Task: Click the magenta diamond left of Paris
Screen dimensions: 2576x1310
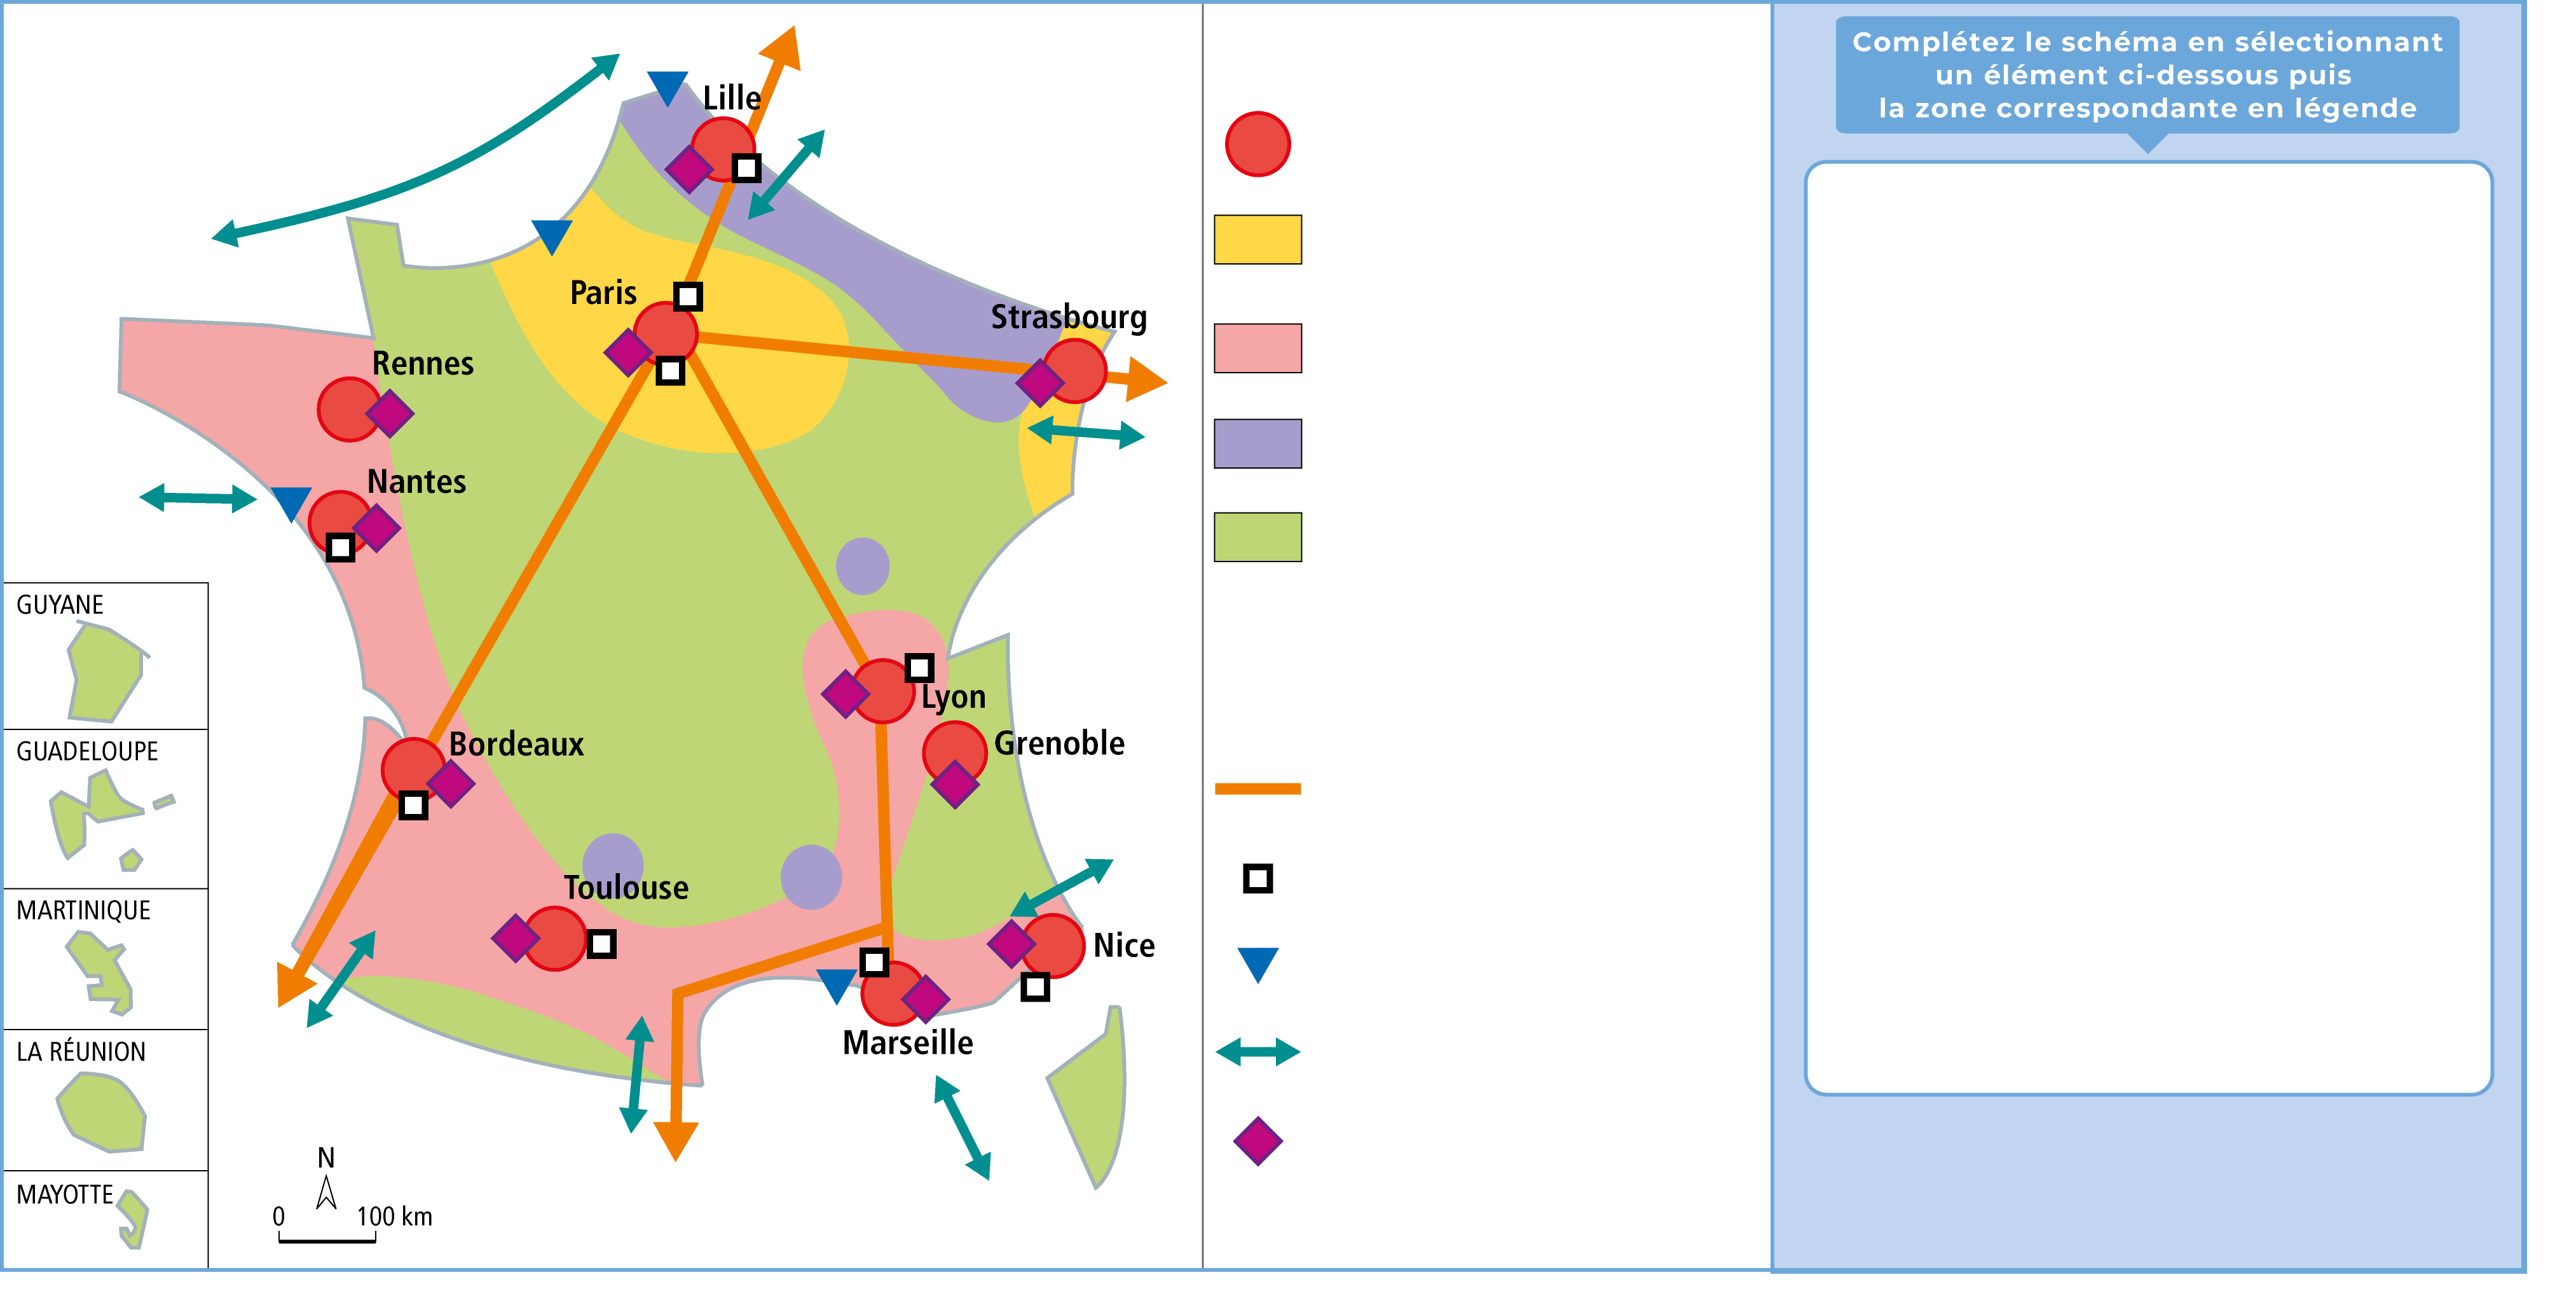Action: click(629, 352)
